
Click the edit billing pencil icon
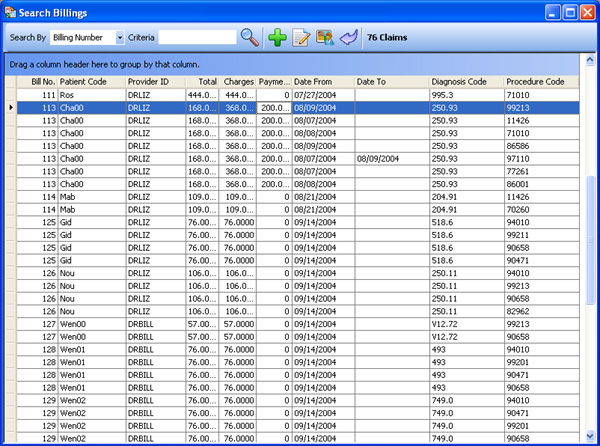coord(302,37)
